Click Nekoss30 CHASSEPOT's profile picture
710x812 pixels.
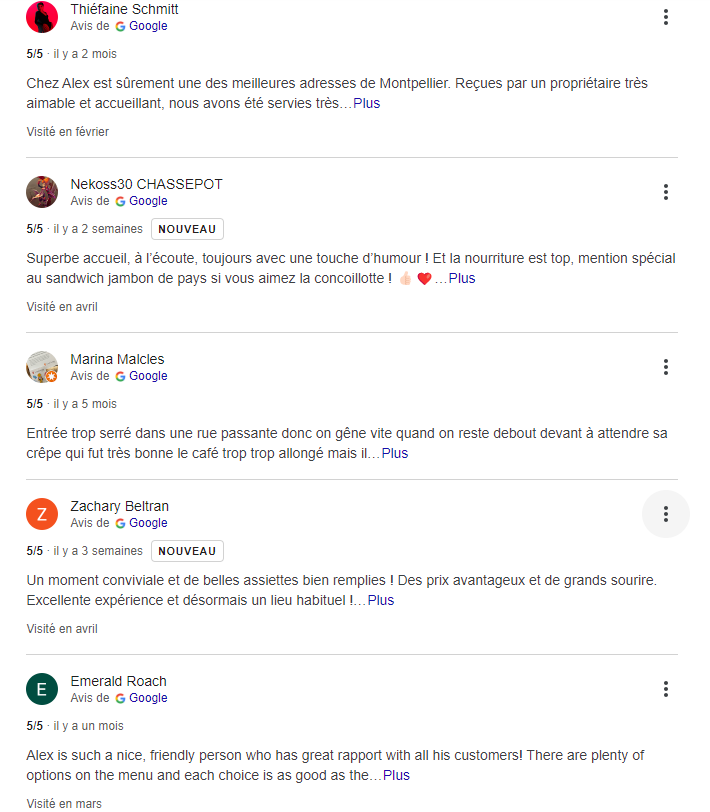coord(42,192)
